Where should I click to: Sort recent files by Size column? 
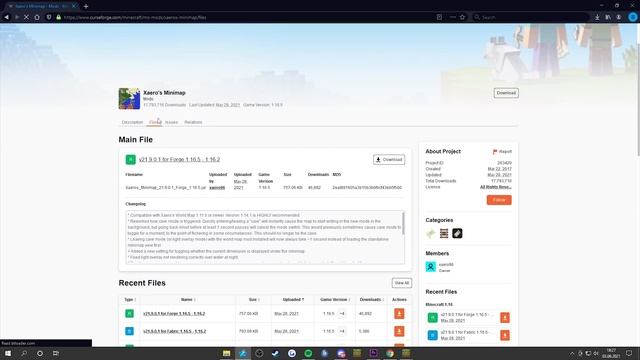tap(254, 300)
